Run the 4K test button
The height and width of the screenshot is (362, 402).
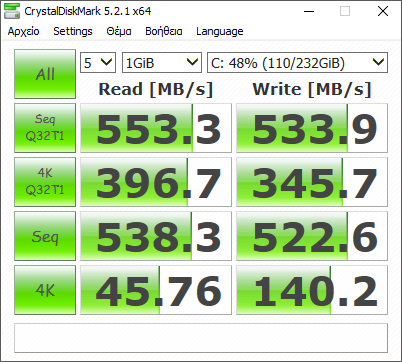pos(45,290)
